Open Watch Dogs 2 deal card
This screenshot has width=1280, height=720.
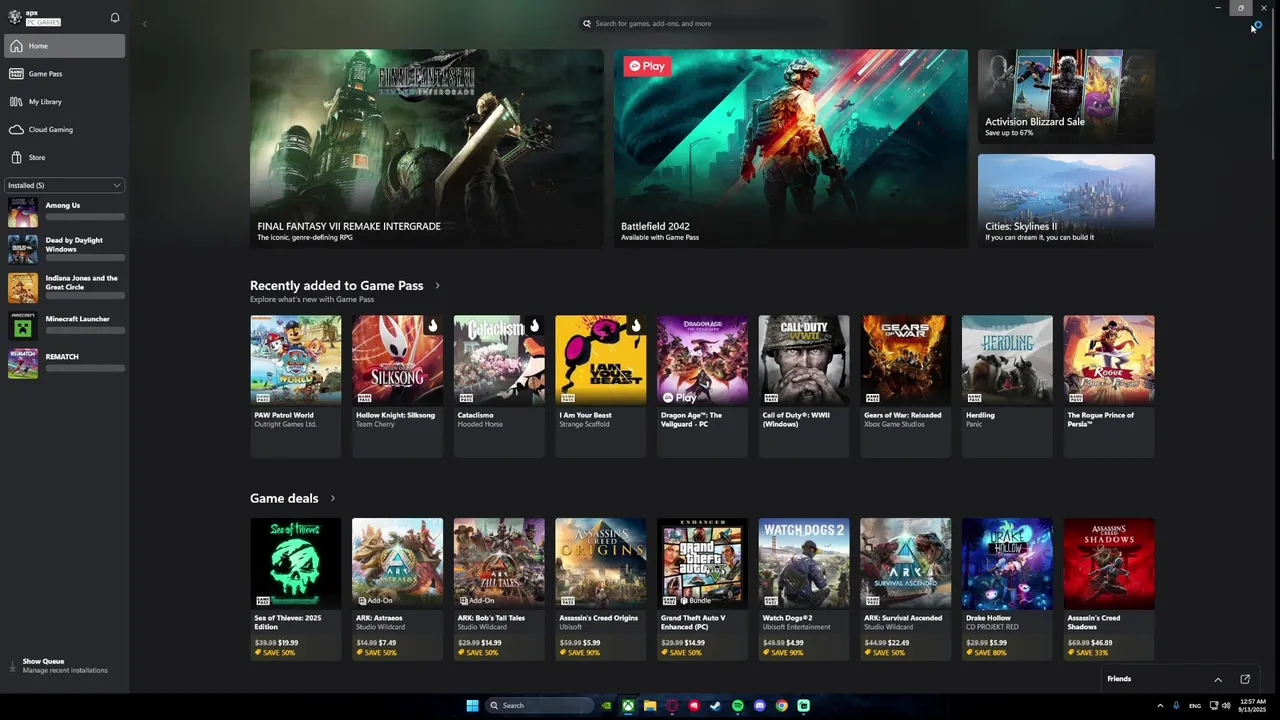[804, 589]
